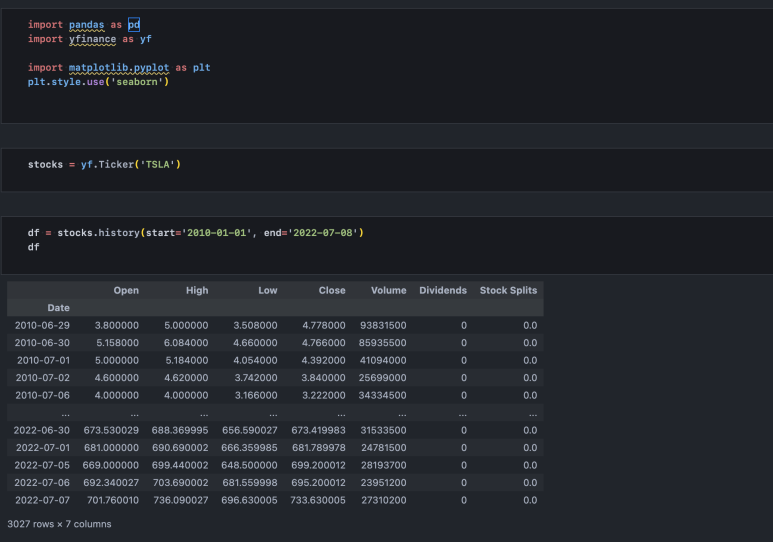The width and height of the screenshot is (773, 542).
Task: Select the row dated 2022-07-06
Action: (x=275, y=483)
